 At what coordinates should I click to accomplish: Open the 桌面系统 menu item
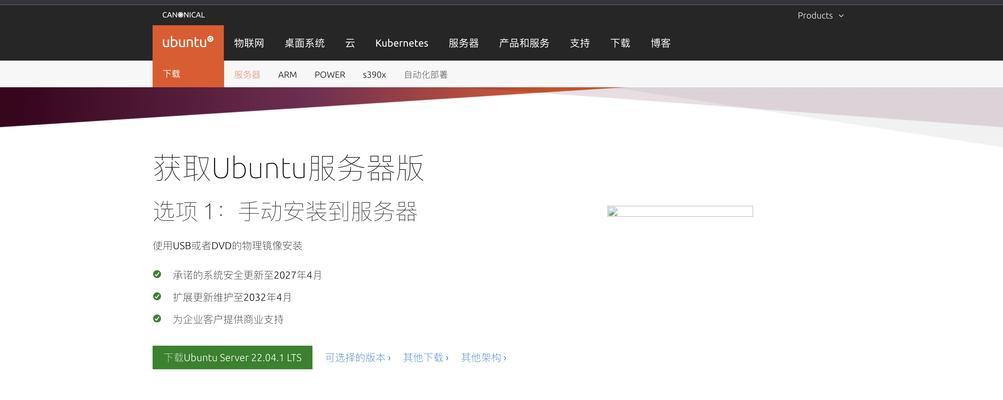pyautogui.click(x=304, y=43)
